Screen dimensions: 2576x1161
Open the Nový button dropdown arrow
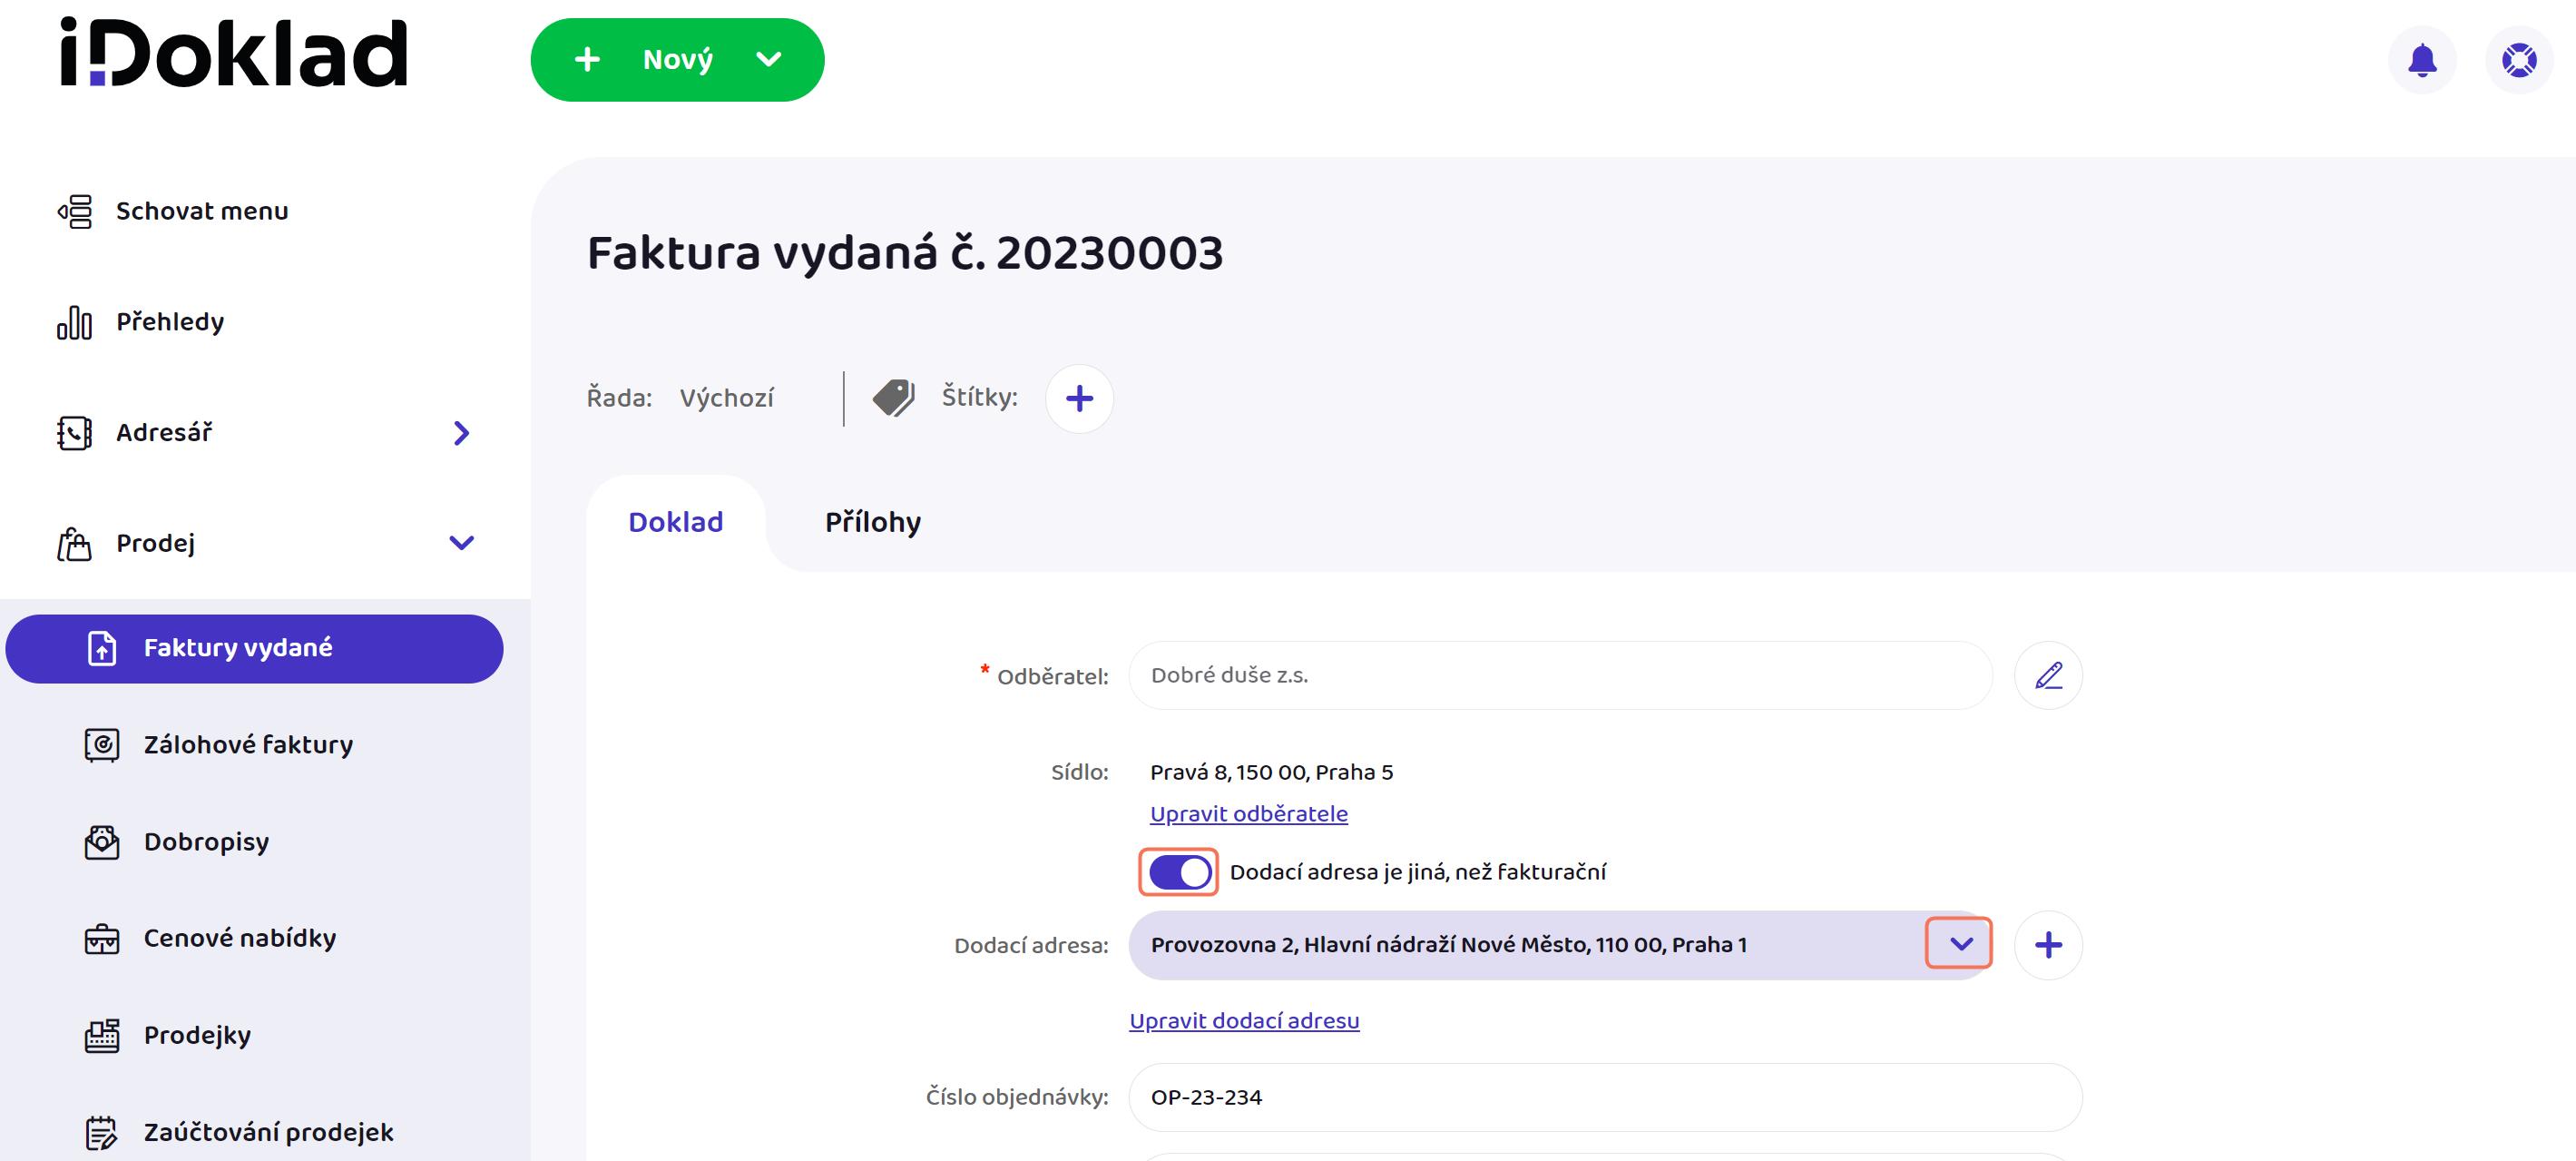769,60
